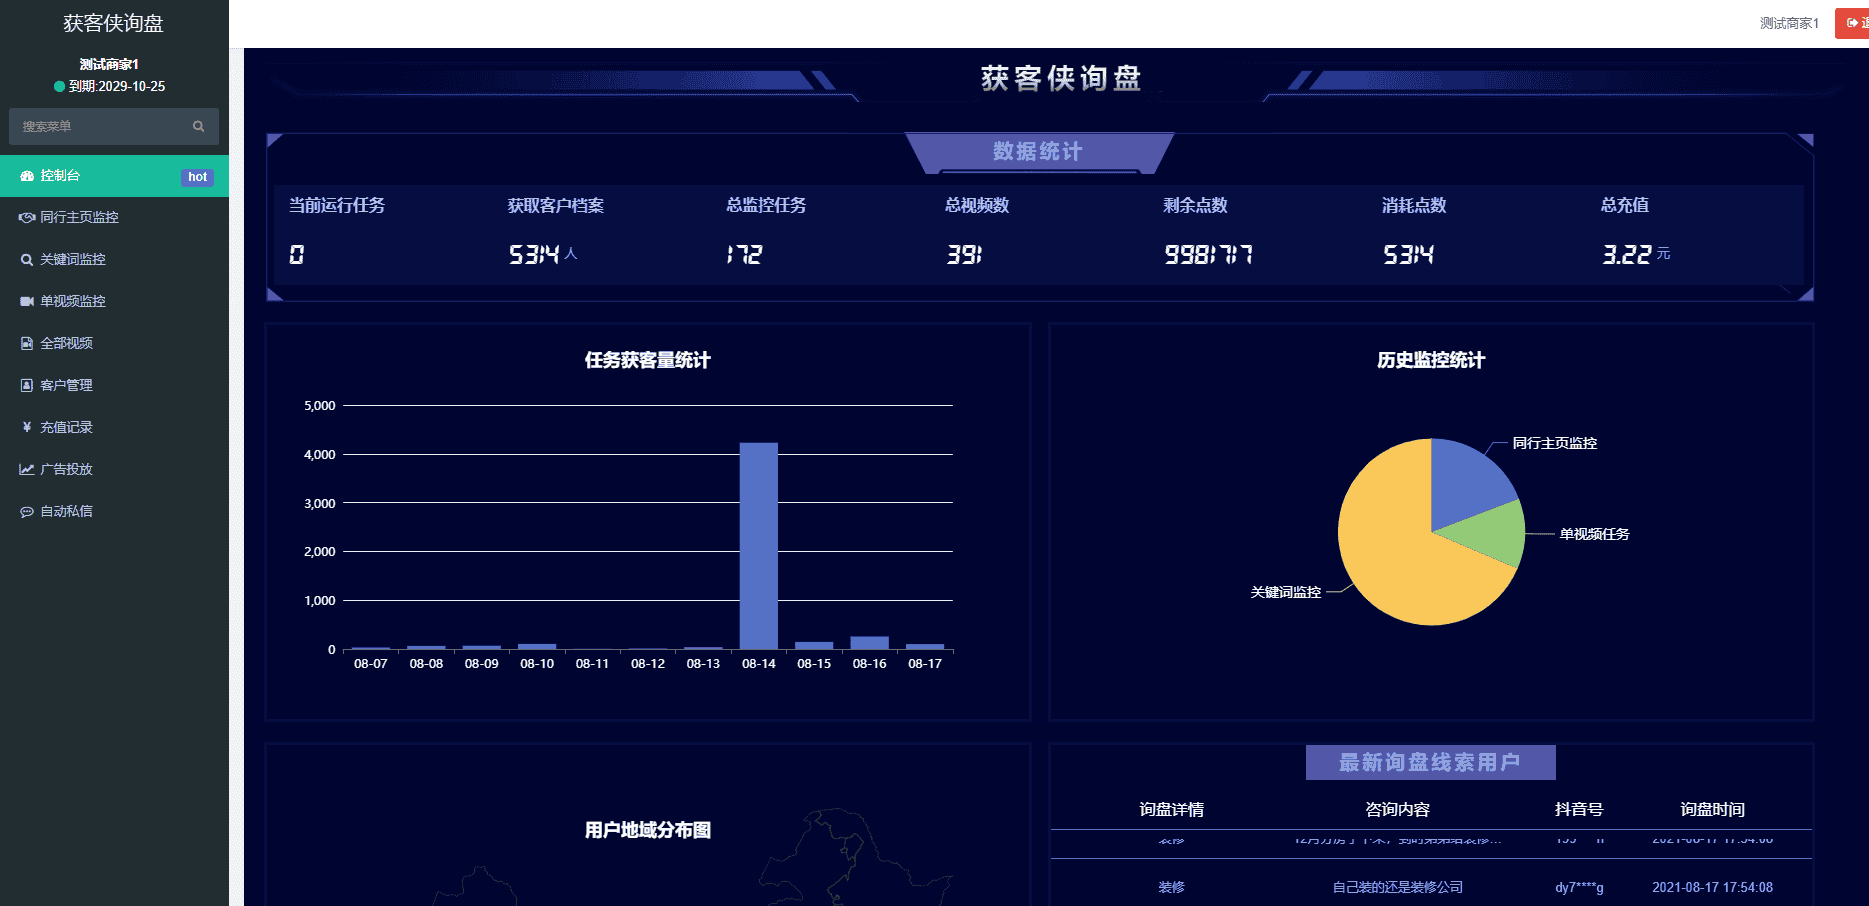
Task: Open the 客户管理 page from sidebar
Action: click(65, 385)
